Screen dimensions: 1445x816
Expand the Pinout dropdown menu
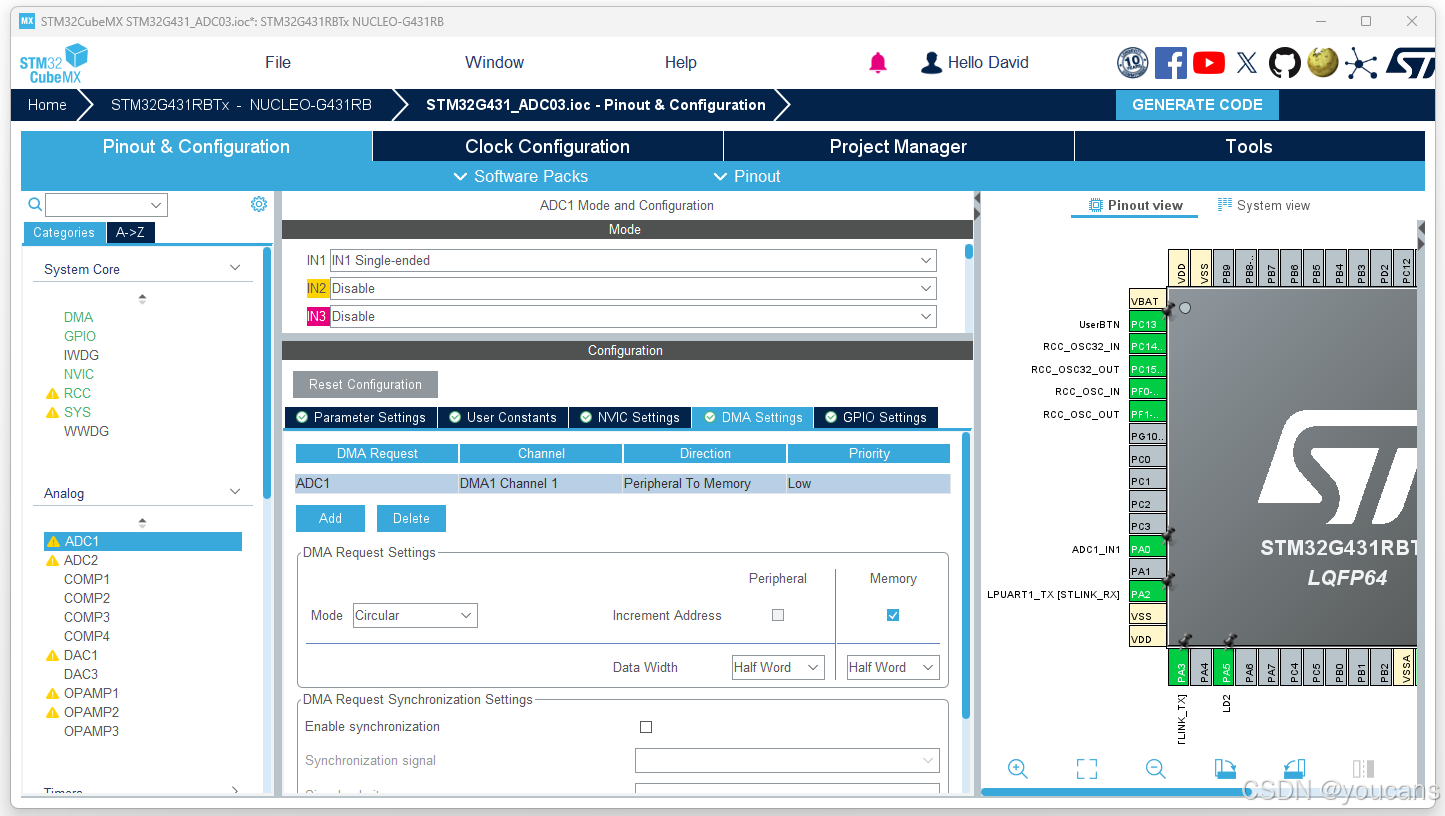click(x=747, y=177)
